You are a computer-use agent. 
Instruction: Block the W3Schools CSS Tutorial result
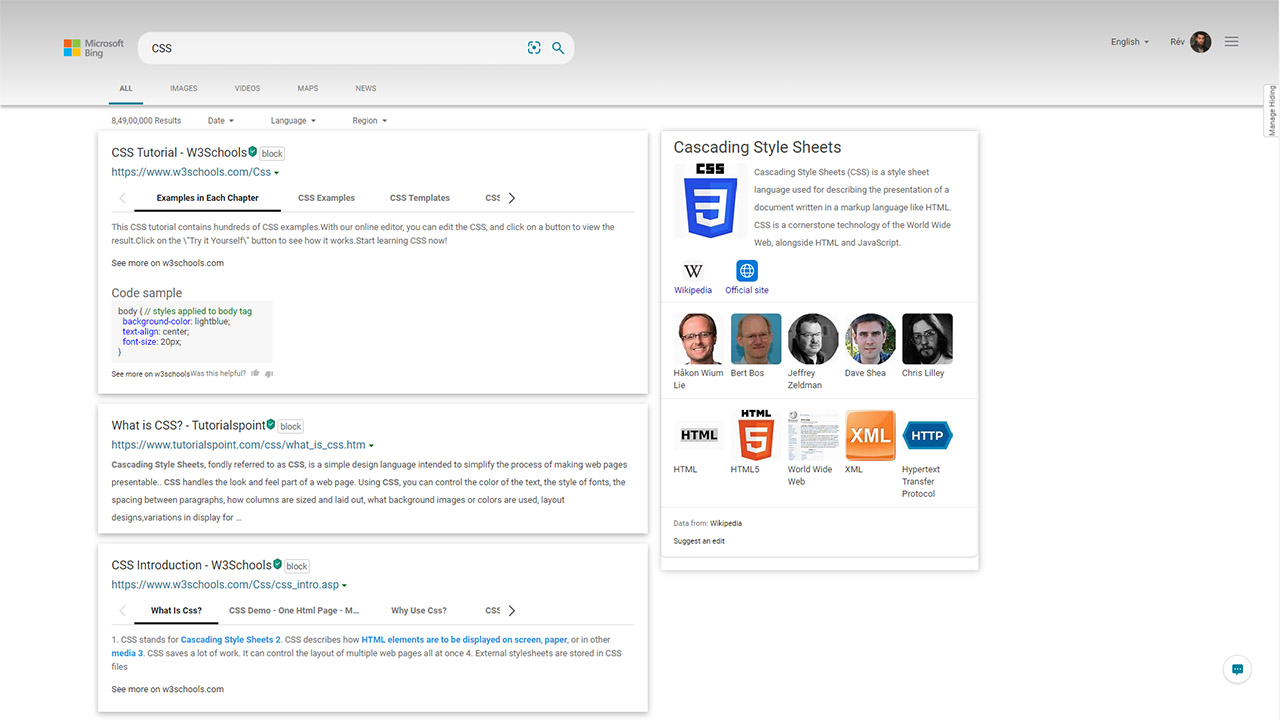[x=271, y=153]
